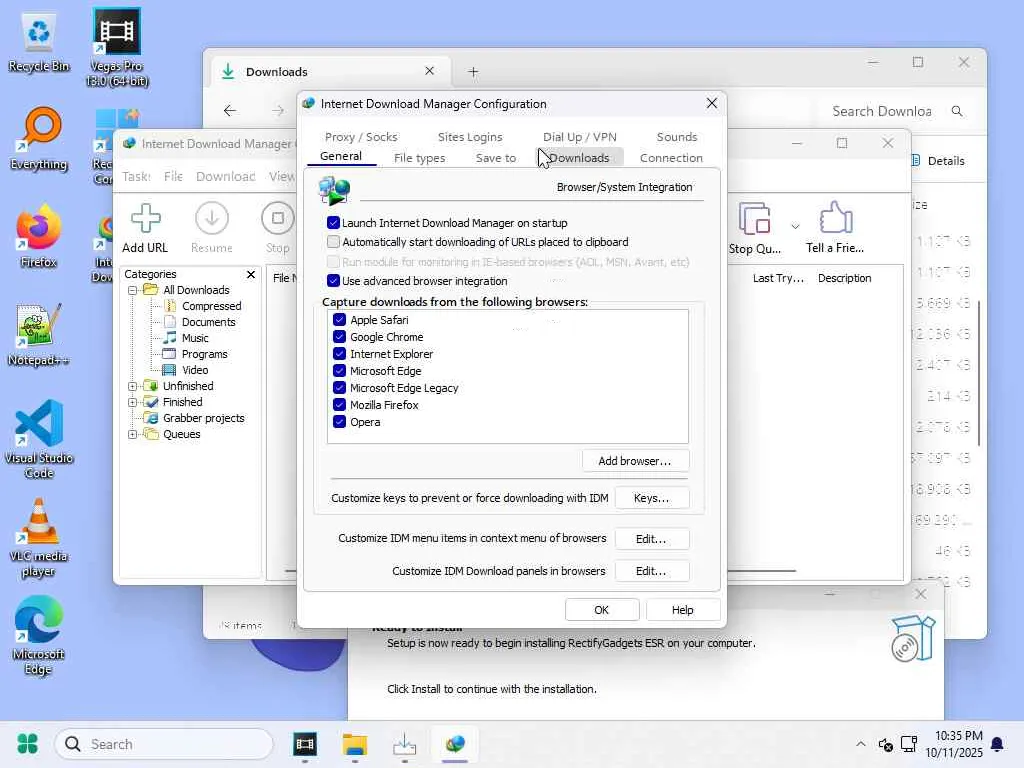Expand the Queues tree node

(133, 434)
